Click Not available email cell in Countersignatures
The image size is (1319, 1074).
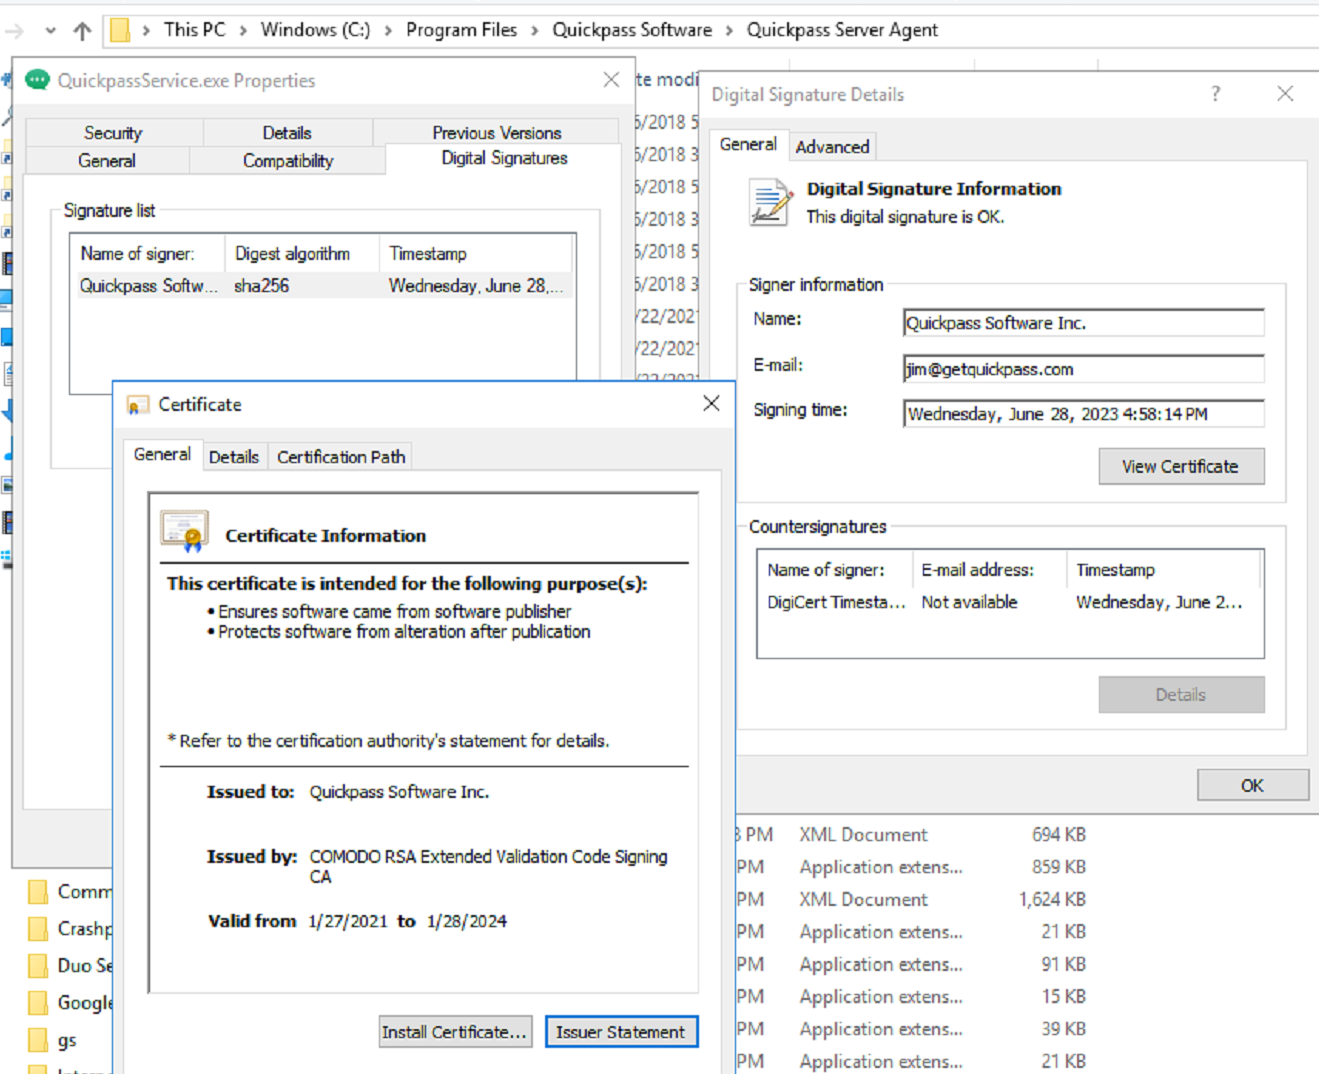969,602
